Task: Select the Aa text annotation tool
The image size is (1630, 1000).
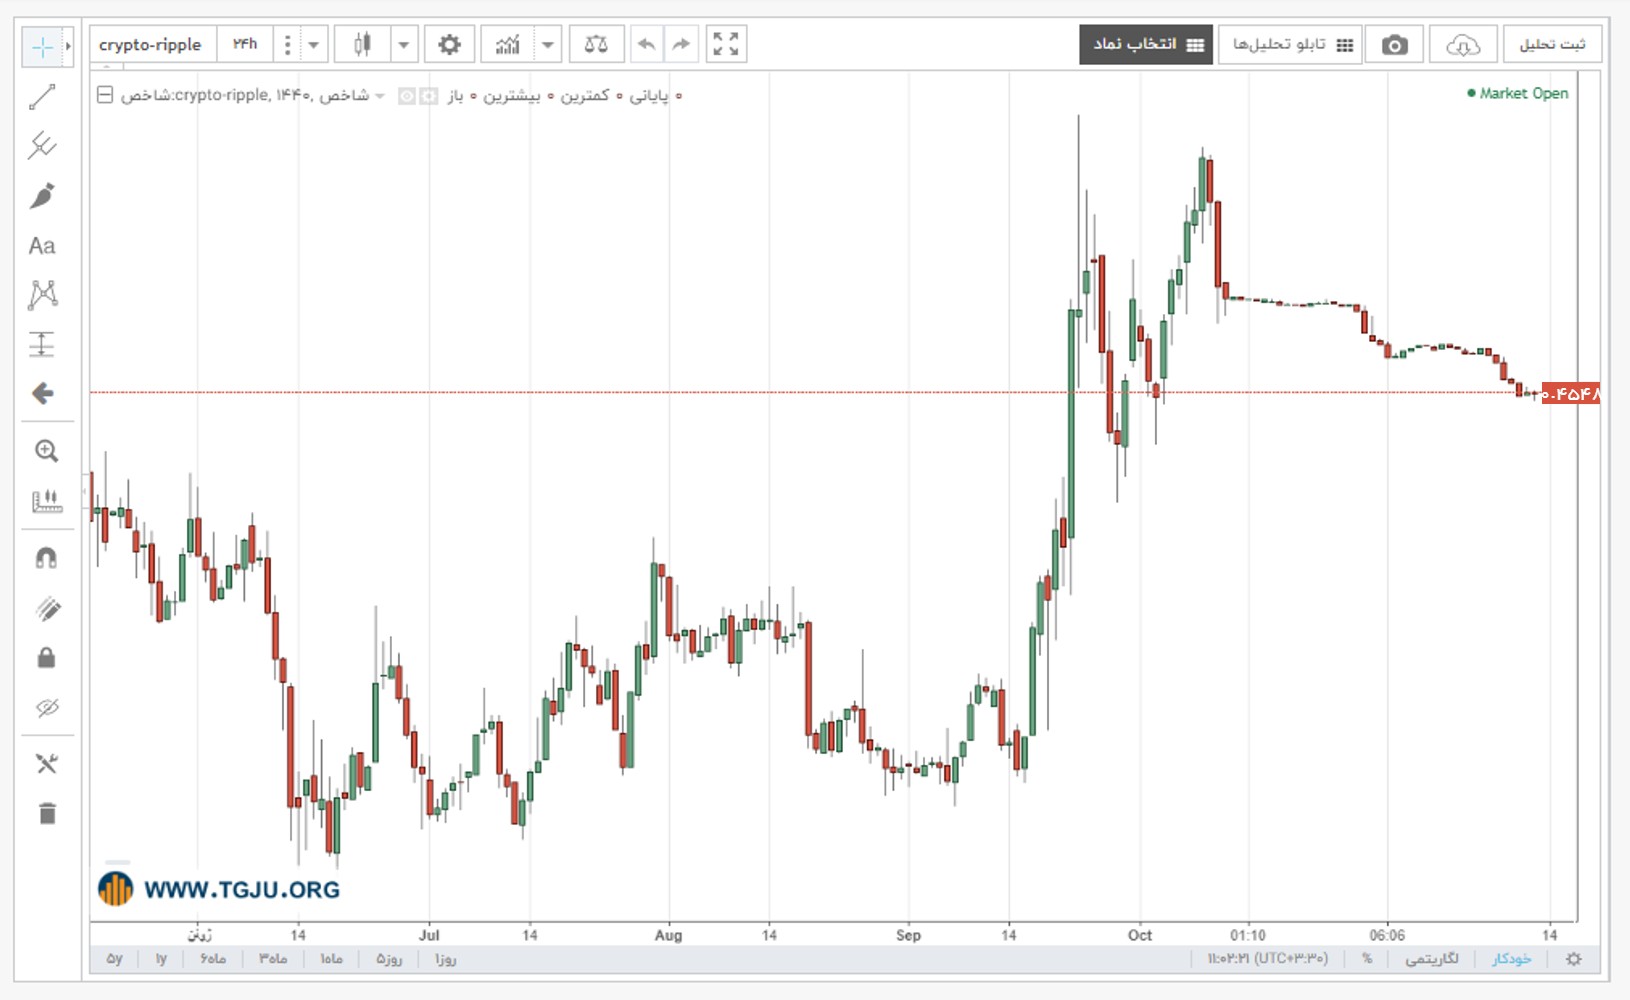Action: coord(42,246)
